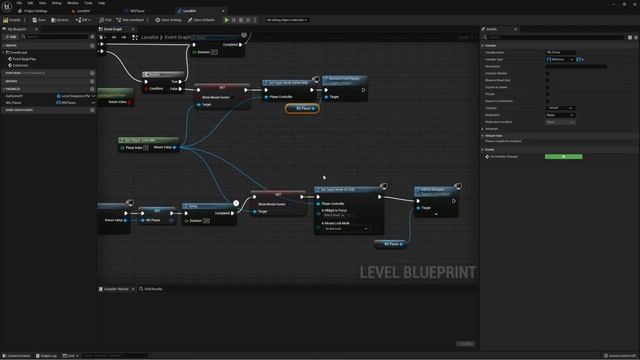This screenshot has width=640, height=360.
Task: Open the debug object selector dropdown
Action: coord(287,20)
